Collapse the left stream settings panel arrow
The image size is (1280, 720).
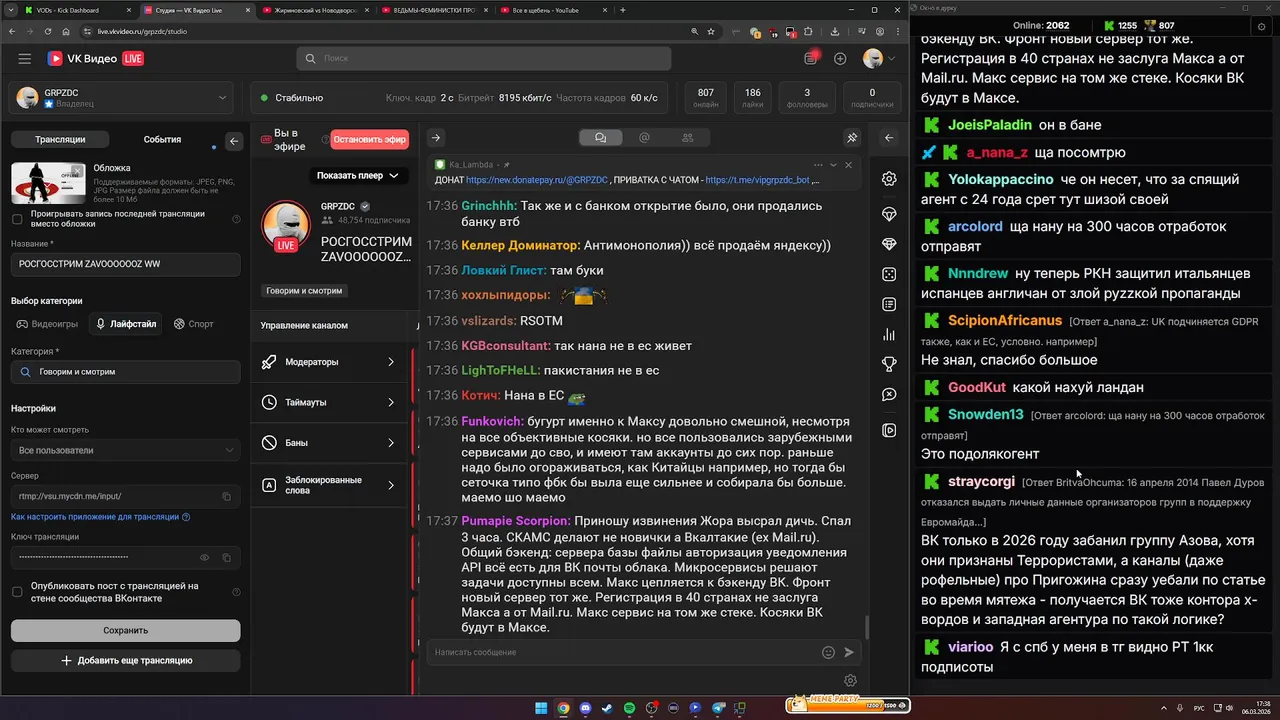point(234,141)
